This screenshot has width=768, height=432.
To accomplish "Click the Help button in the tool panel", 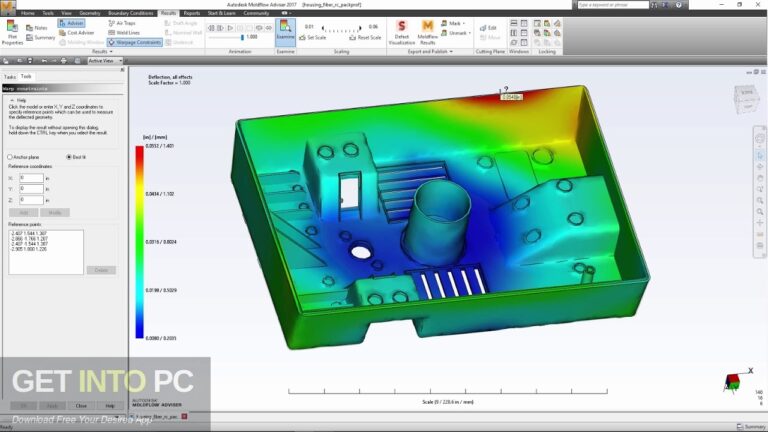I will pos(110,406).
